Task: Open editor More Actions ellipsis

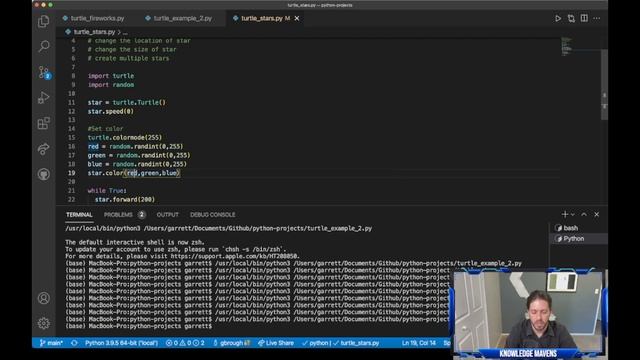Action: click(x=597, y=18)
